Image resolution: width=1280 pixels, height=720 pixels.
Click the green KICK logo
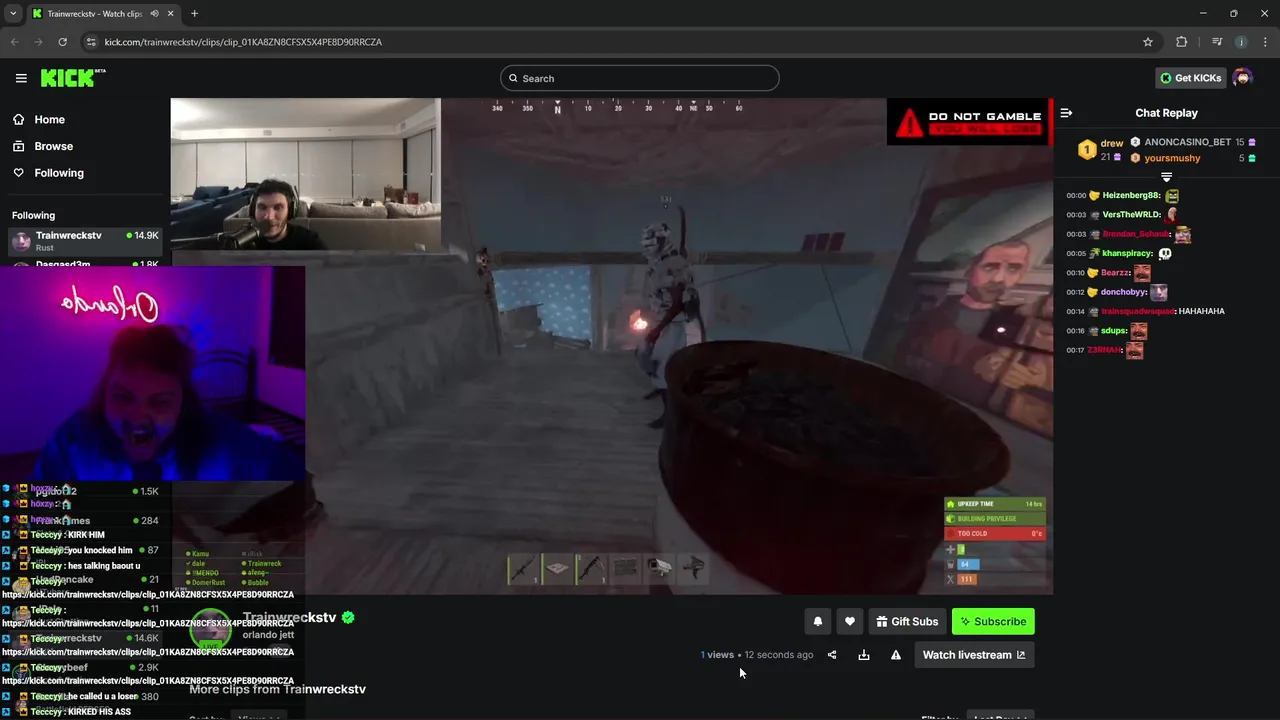click(x=72, y=78)
